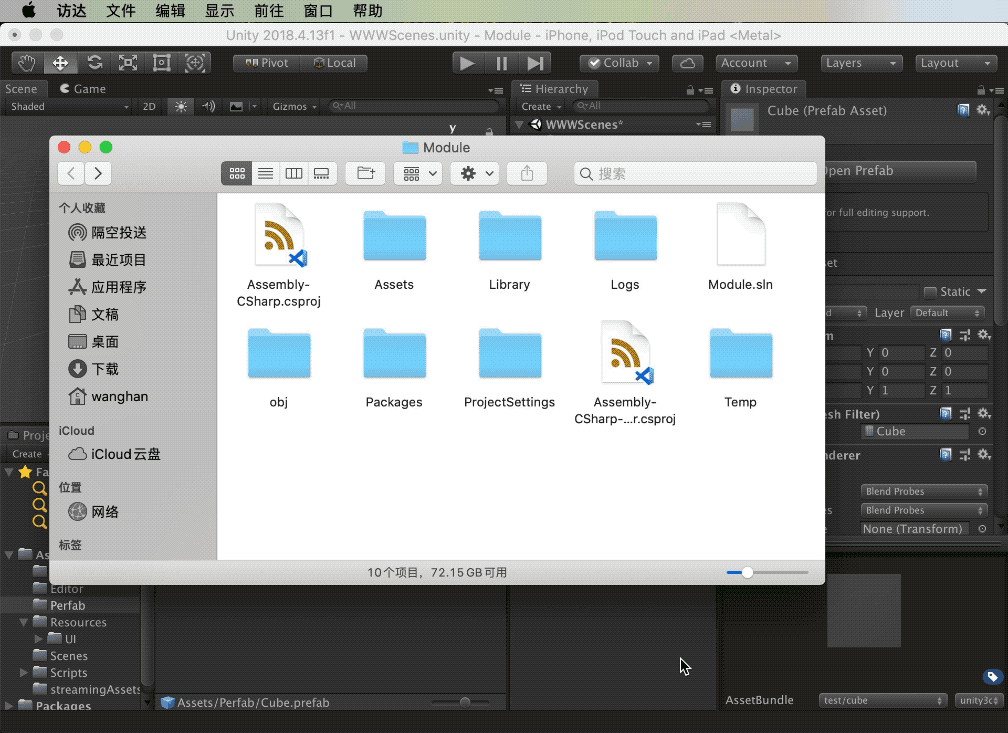Open the Gizmos dropdown
This screenshot has width=1008, height=733.
coord(294,106)
